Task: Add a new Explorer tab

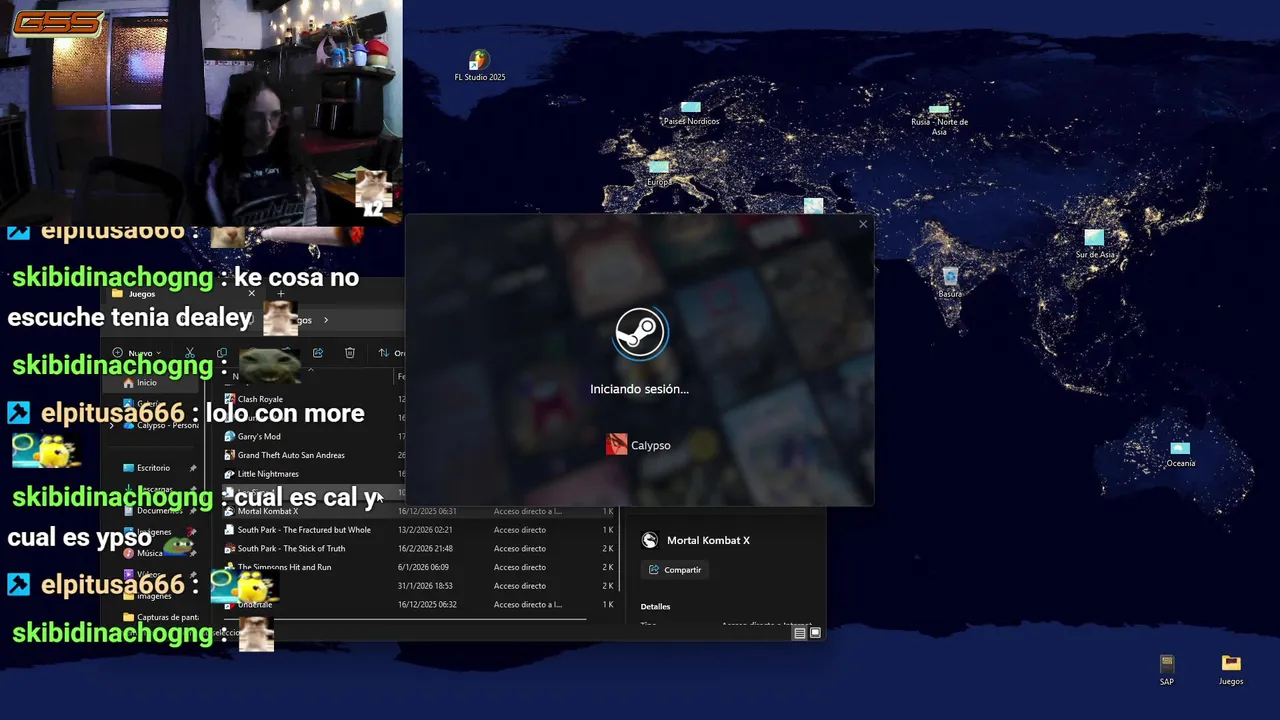Action: click(281, 294)
